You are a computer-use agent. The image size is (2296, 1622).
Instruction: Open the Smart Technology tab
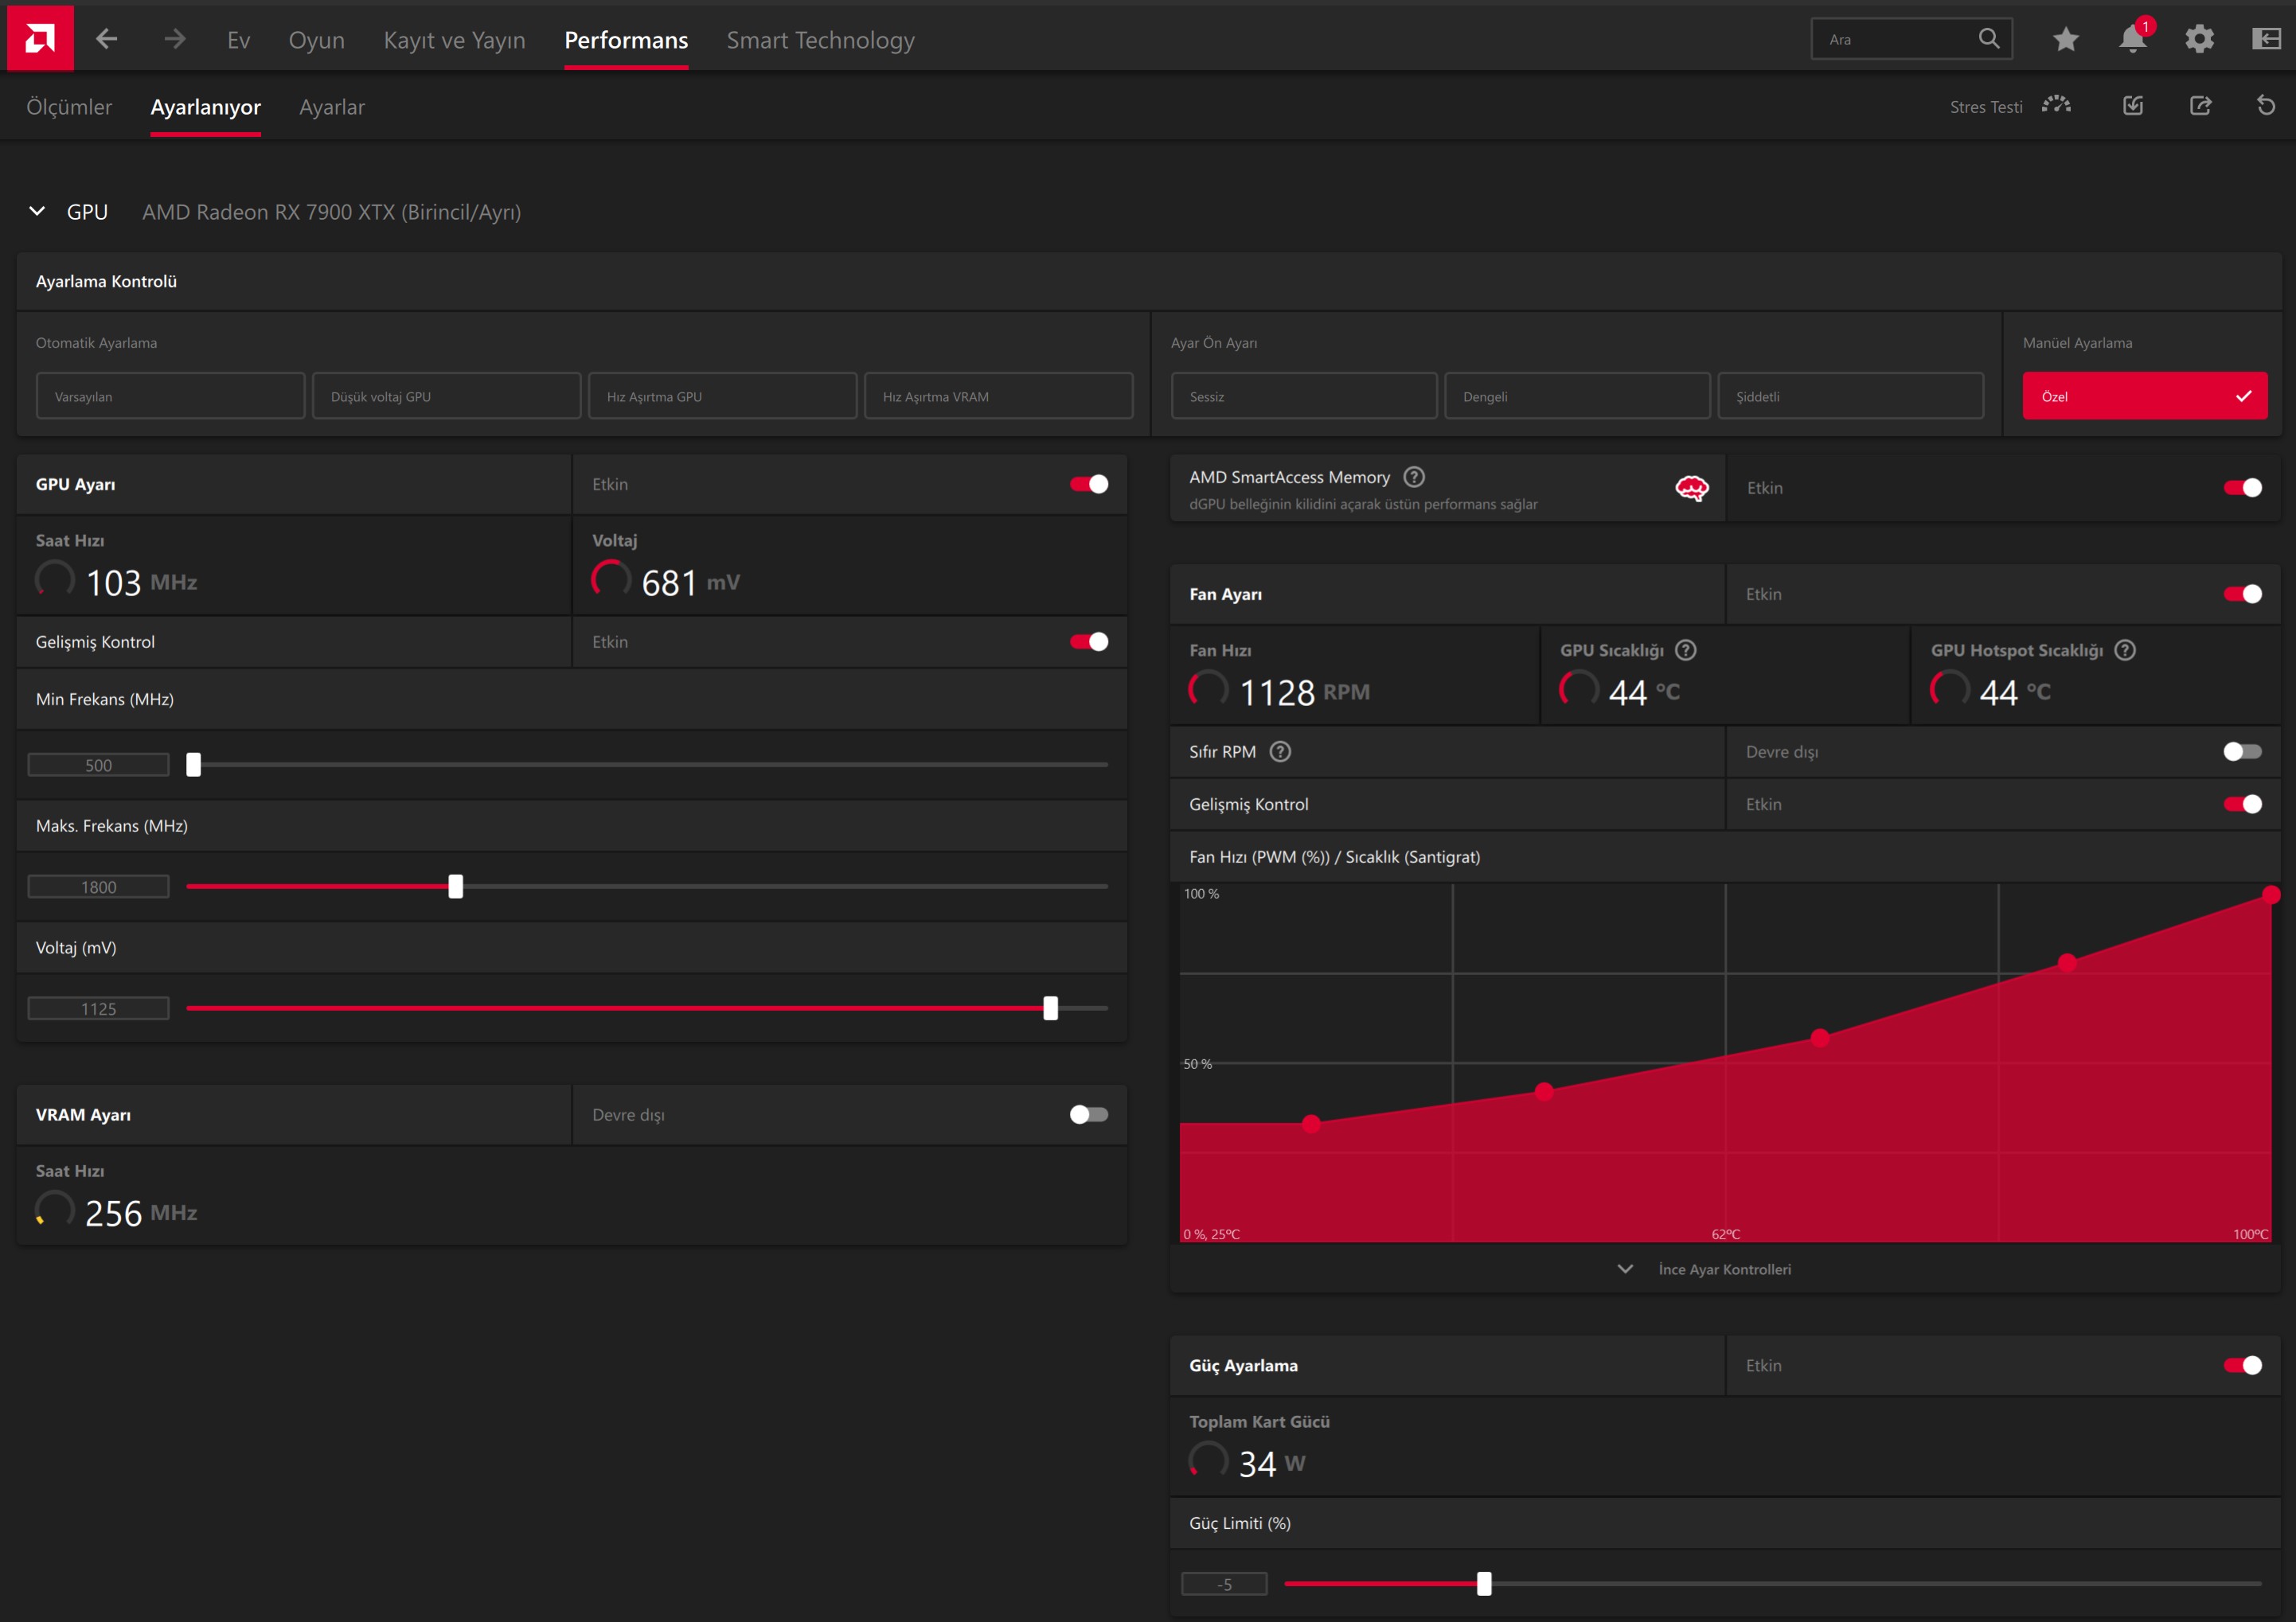[820, 40]
